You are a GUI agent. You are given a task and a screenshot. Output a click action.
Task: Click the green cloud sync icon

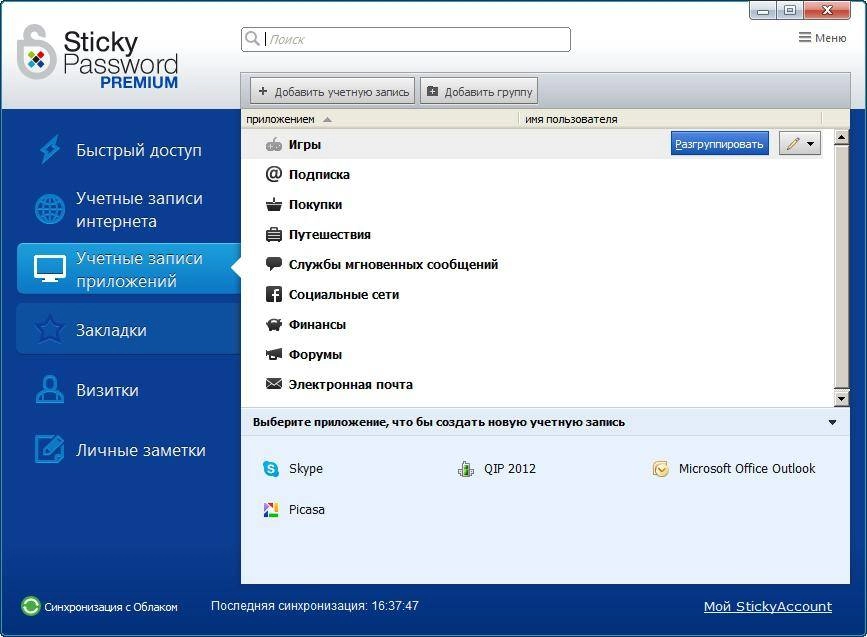tap(31, 606)
